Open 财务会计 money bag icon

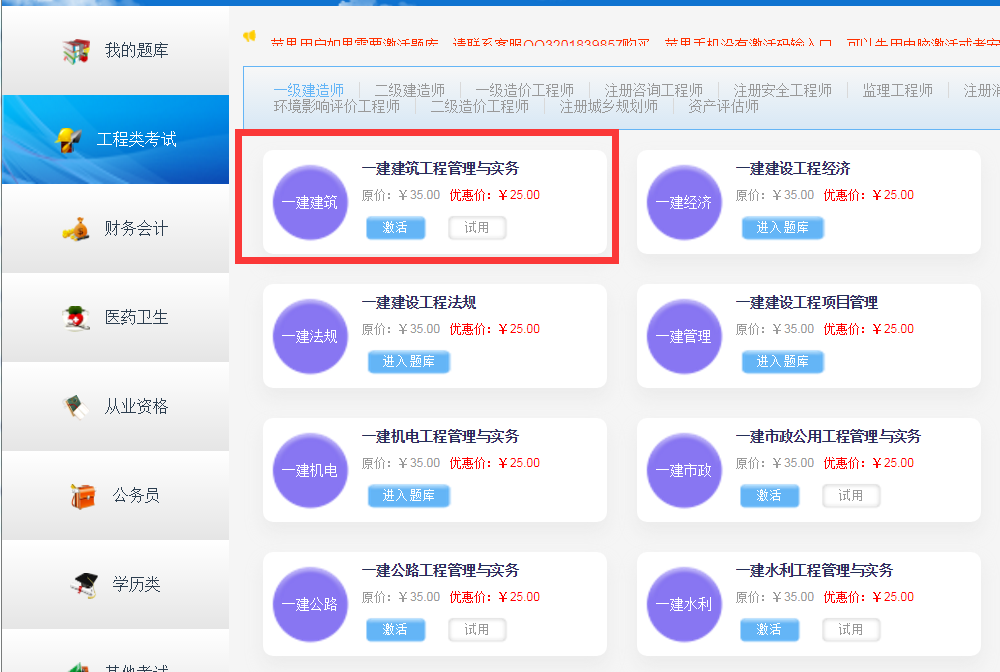[x=75, y=229]
